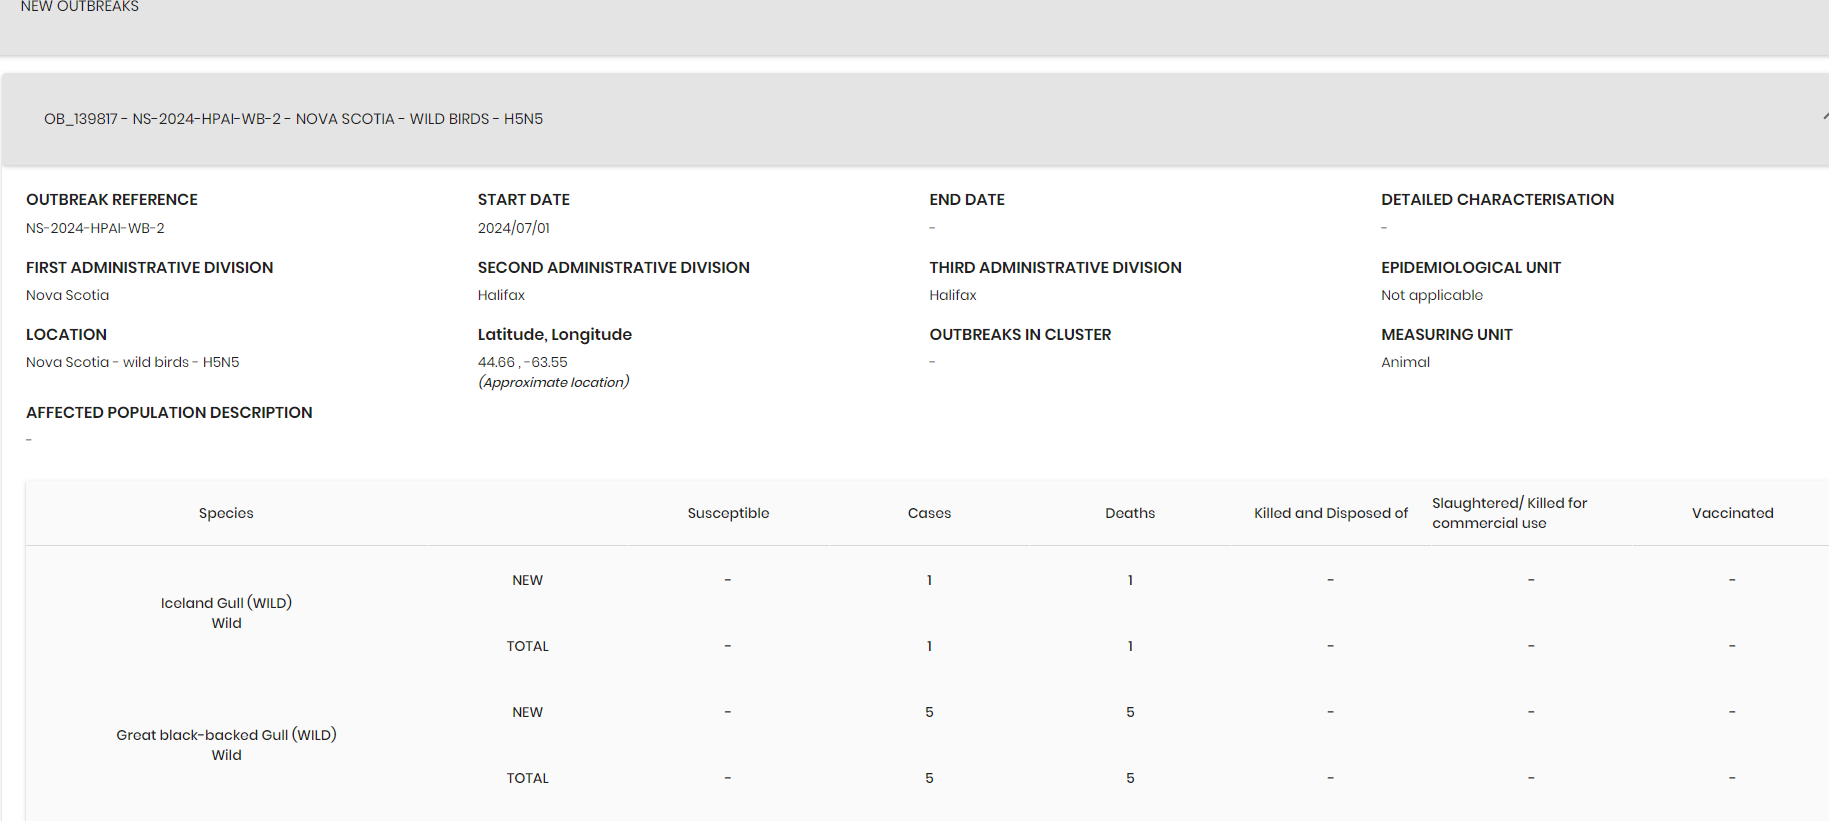Select outbreak reference value NS-2024-HPAI-WB-2

[95, 228]
